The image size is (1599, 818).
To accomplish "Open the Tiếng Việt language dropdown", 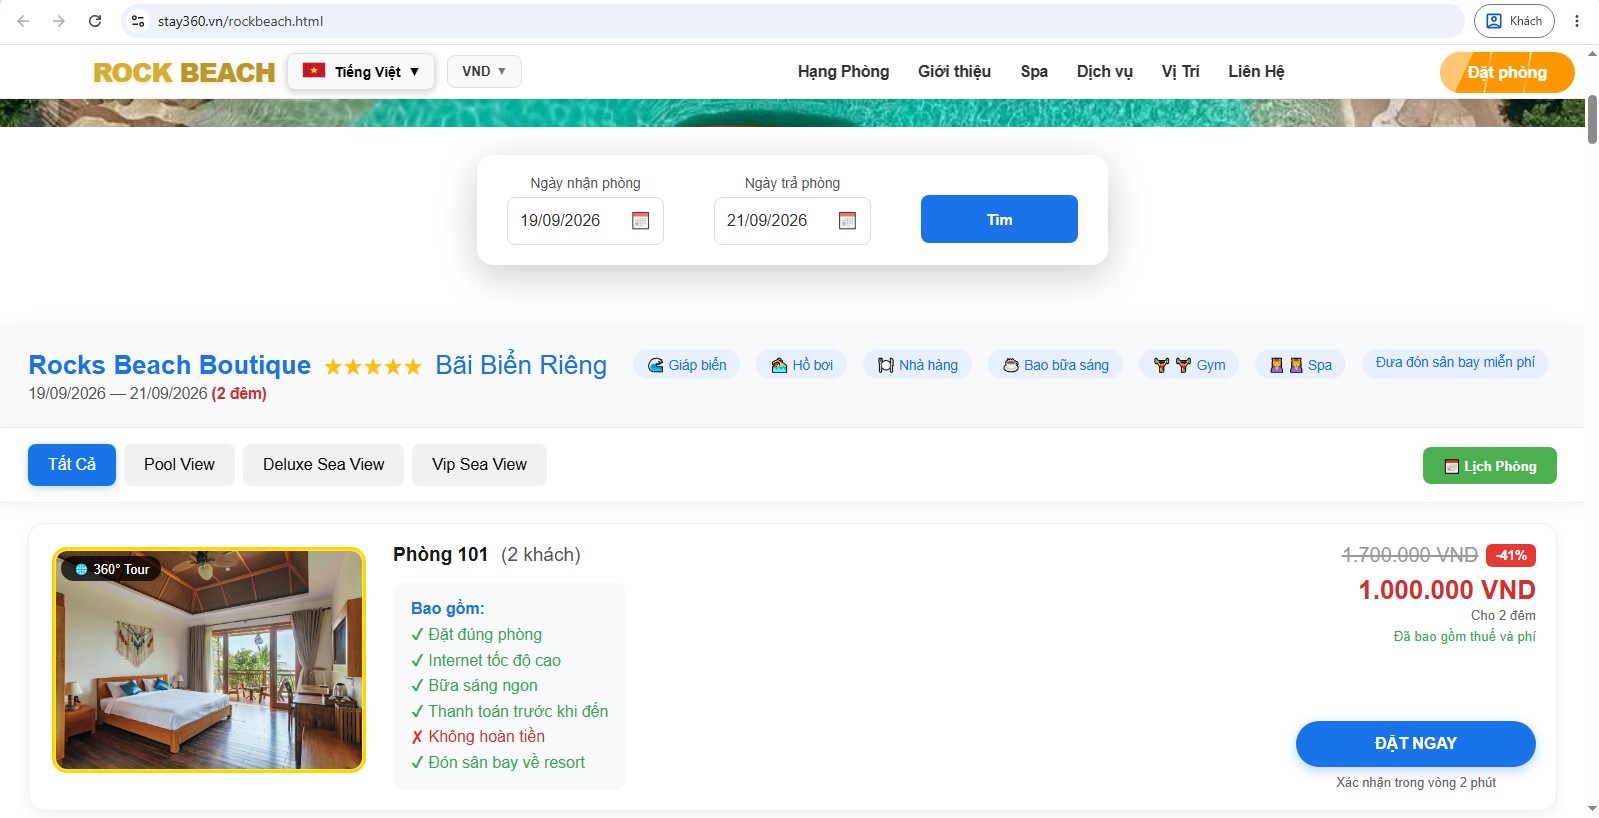I will [361, 72].
